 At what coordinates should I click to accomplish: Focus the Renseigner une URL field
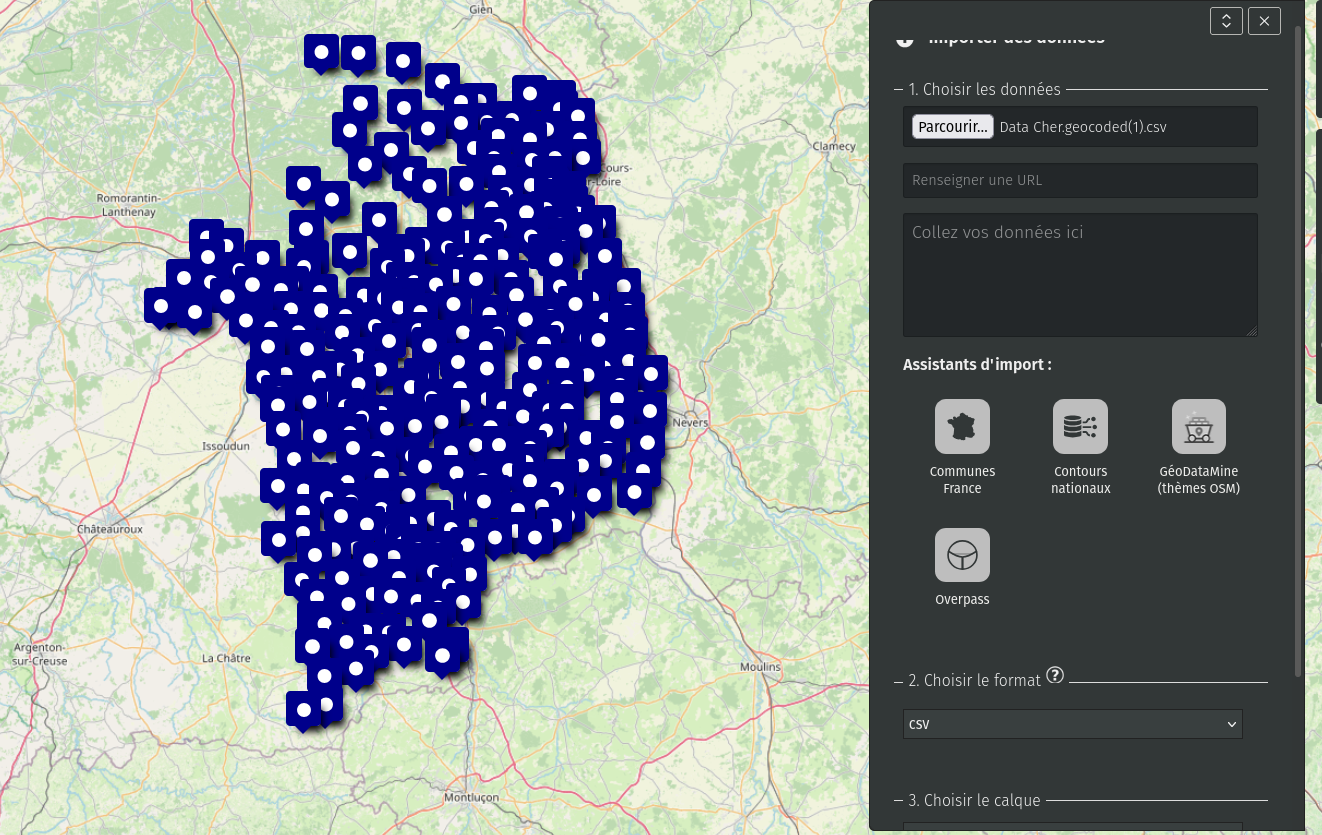(1080, 181)
